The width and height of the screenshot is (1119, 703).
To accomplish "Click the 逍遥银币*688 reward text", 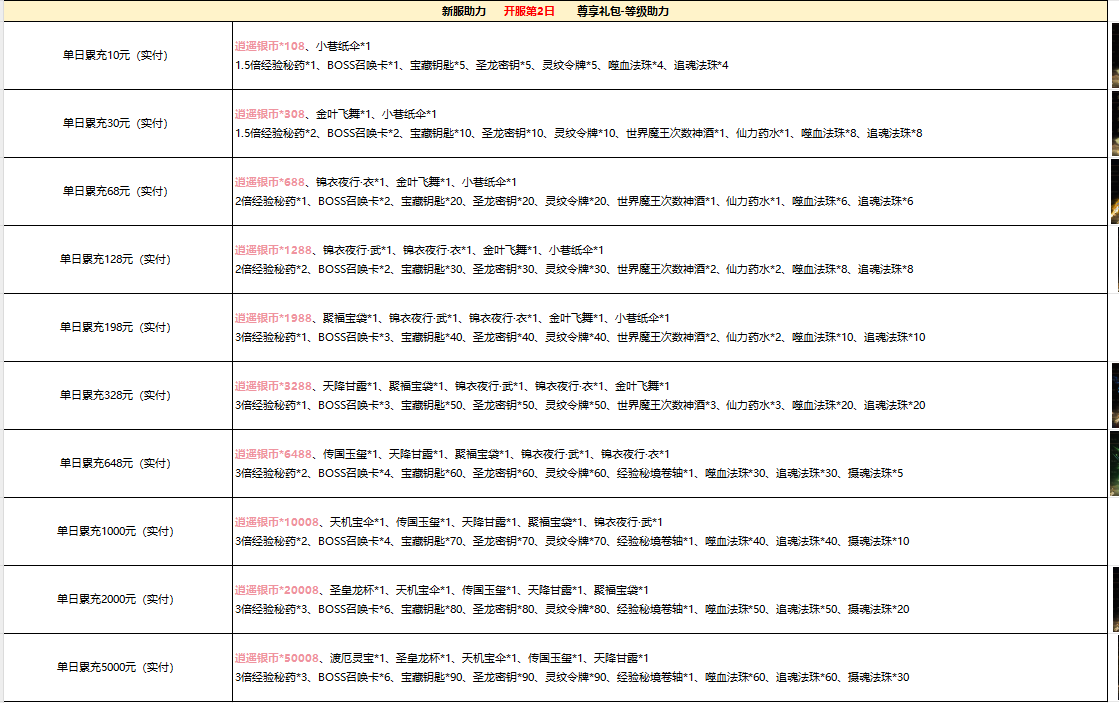I will [x=269, y=182].
